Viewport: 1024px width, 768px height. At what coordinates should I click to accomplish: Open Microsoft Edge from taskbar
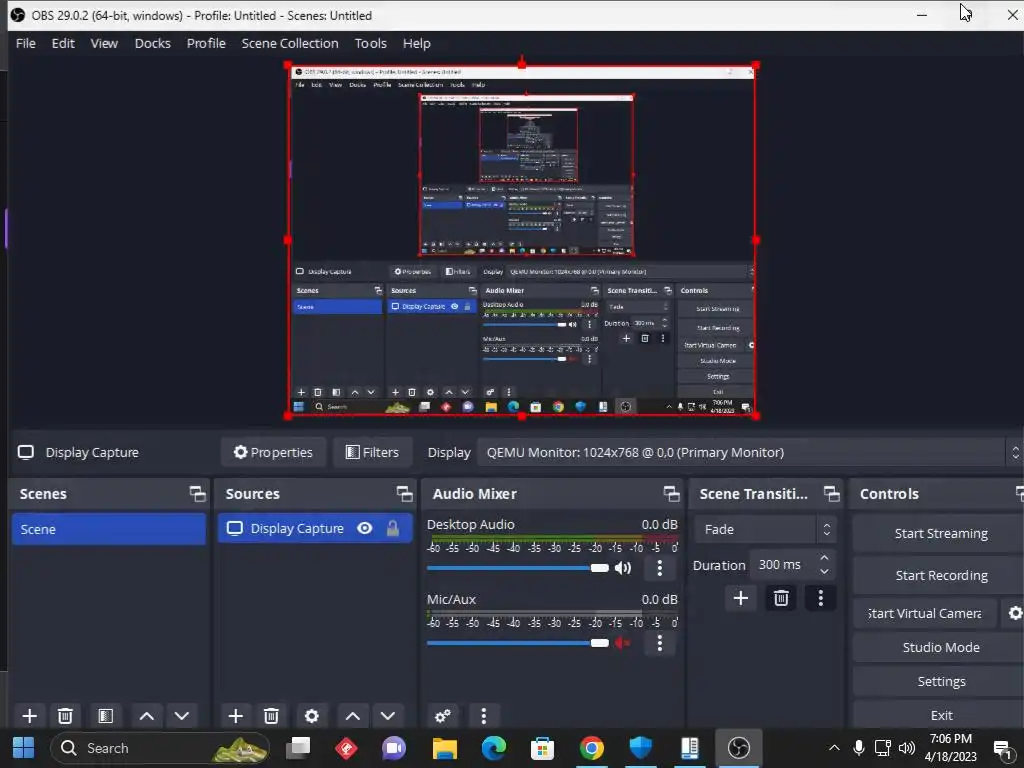point(494,748)
